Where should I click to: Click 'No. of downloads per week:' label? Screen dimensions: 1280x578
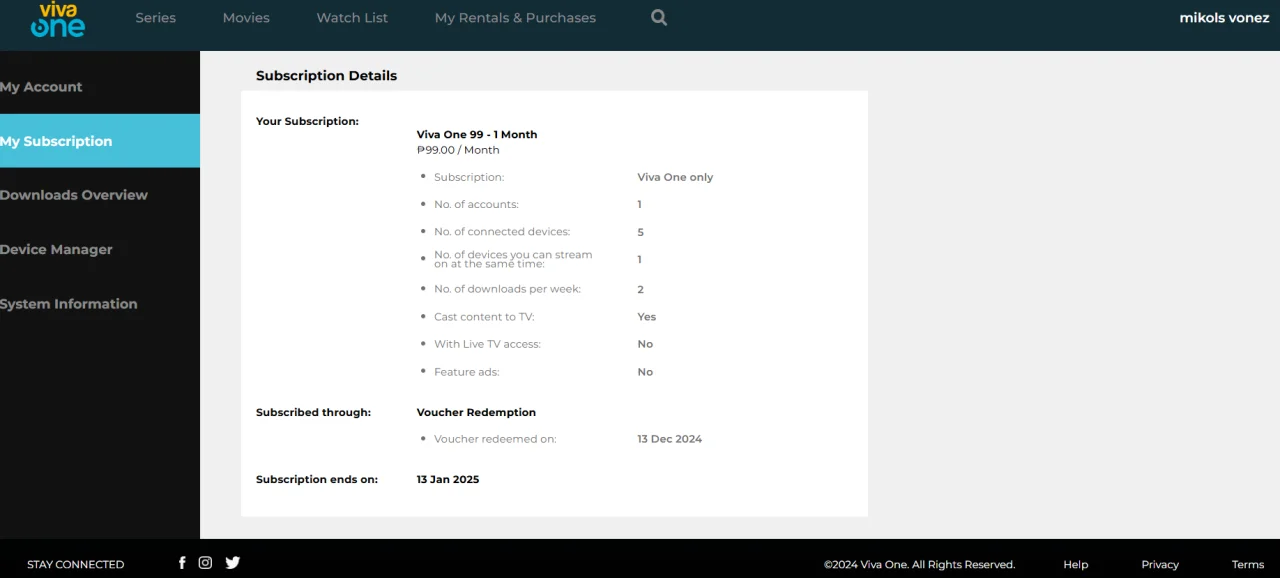point(507,289)
